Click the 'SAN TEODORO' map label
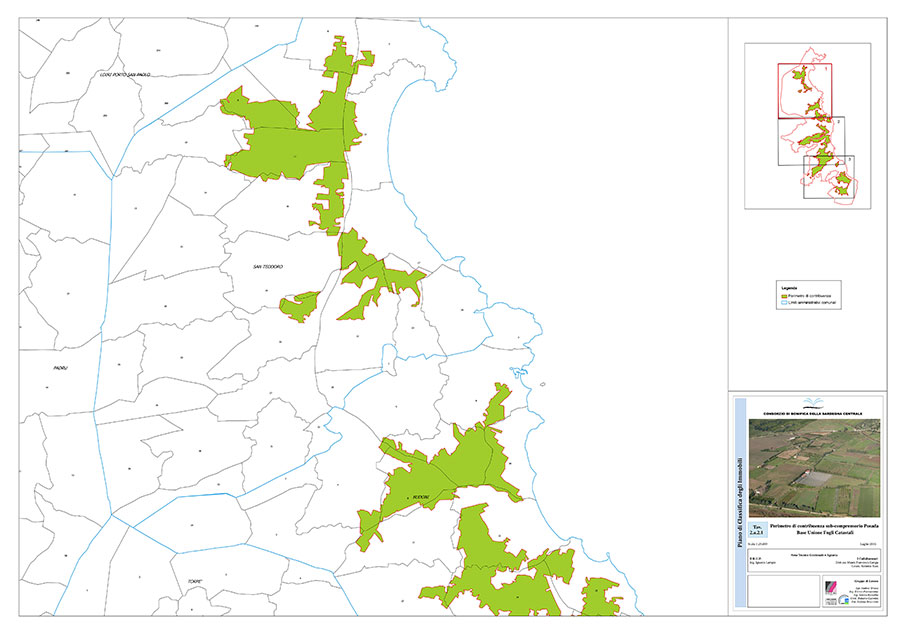This screenshot has height=637, width=900. click(x=268, y=267)
